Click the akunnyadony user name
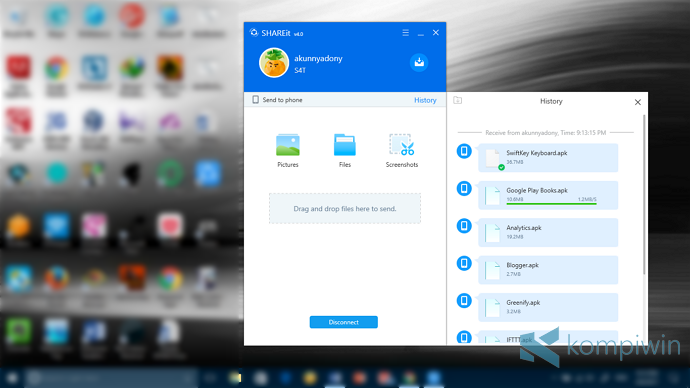 point(318,58)
